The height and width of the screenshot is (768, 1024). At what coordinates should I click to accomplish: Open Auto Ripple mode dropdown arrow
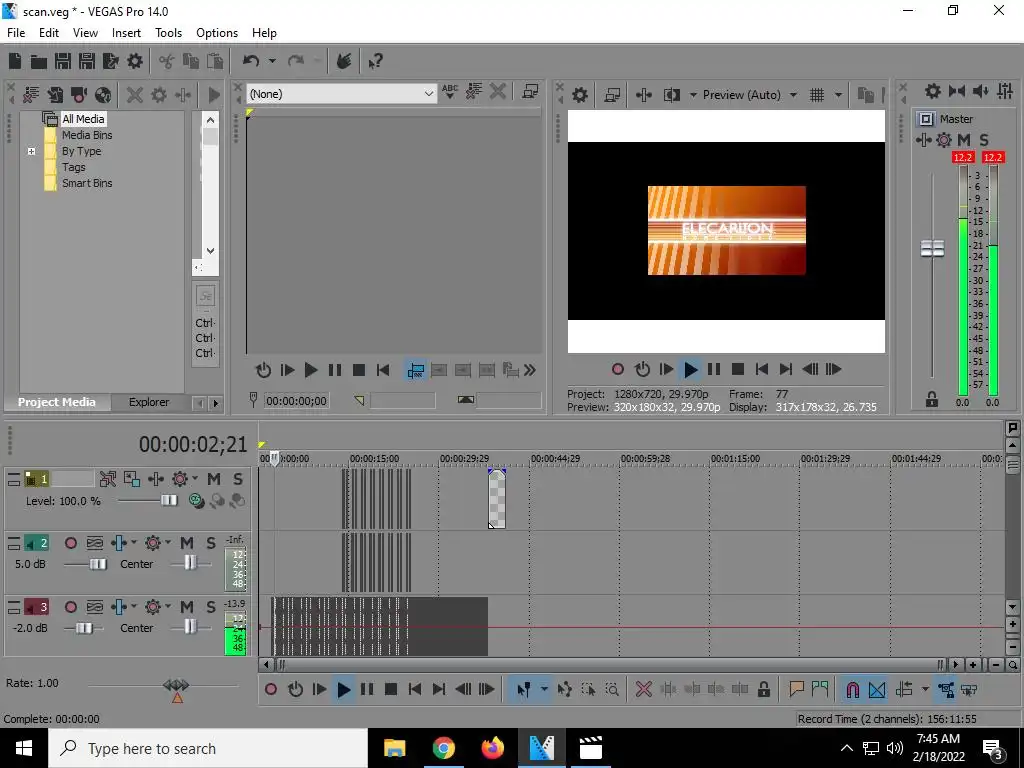[925, 690]
